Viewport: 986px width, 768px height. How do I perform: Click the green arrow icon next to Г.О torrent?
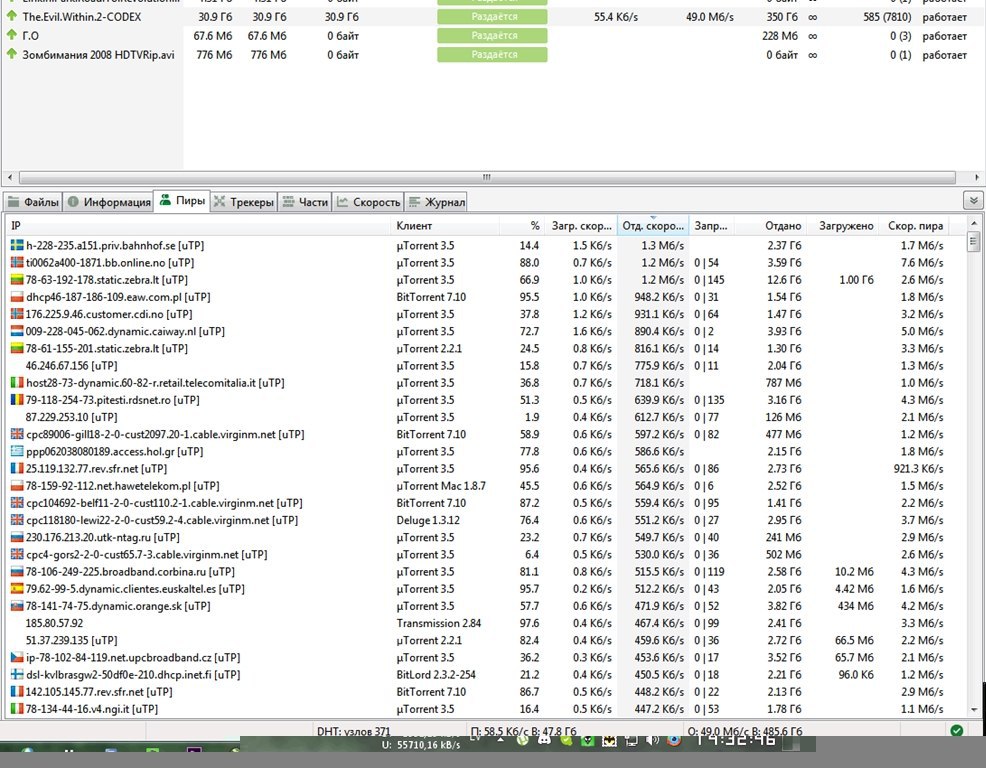pos(11,35)
